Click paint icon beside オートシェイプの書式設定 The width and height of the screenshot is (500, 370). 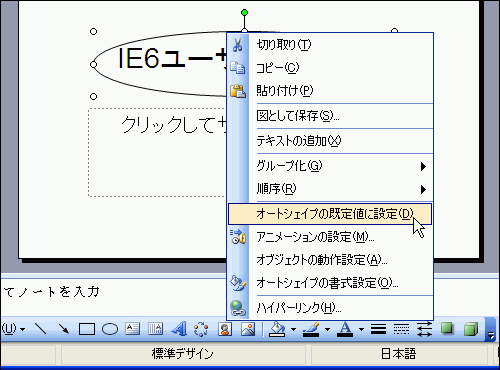[x=238, y=283]
